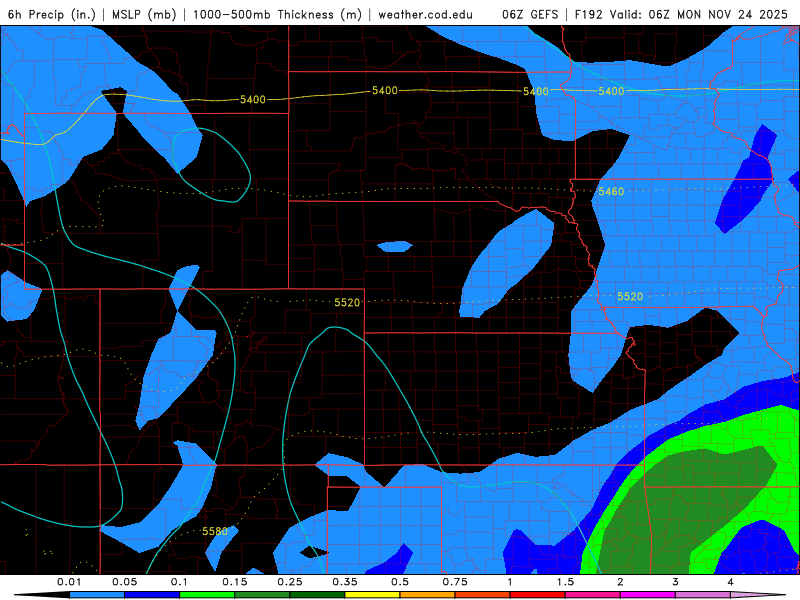The image size is (800, 600).
Task: Click the purple right arrow end of colorbar
Action: (758, 595)
